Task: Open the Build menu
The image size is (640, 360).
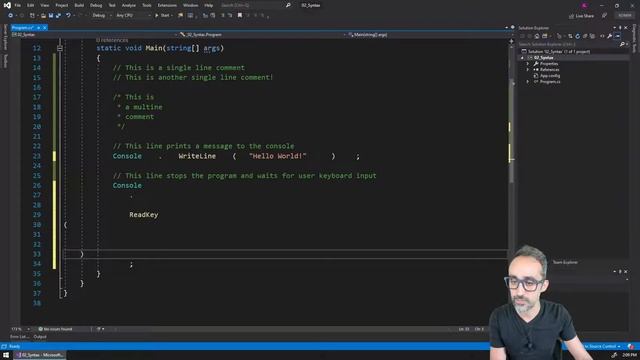Action: [79, 5]
